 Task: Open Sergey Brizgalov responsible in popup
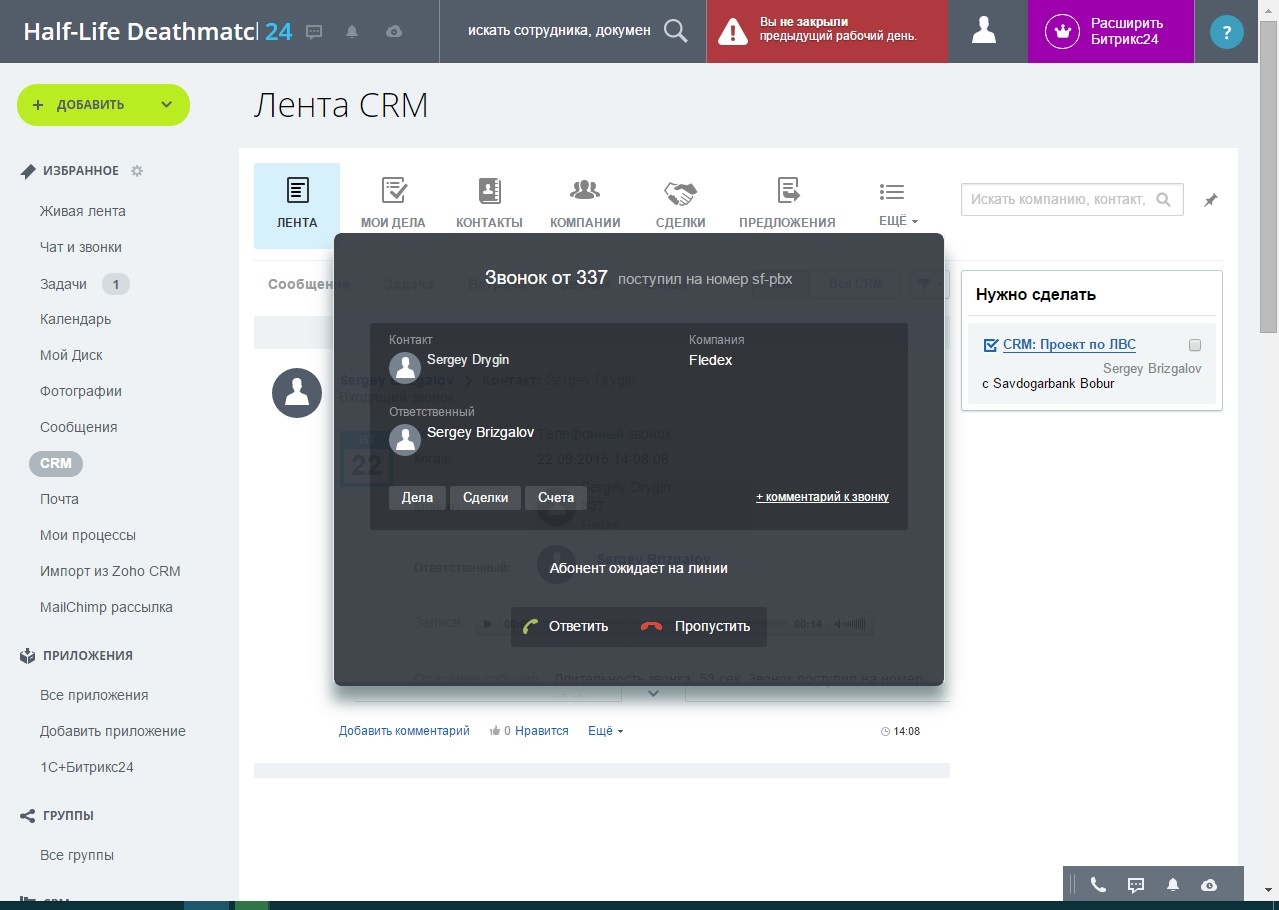pos(480,433)
